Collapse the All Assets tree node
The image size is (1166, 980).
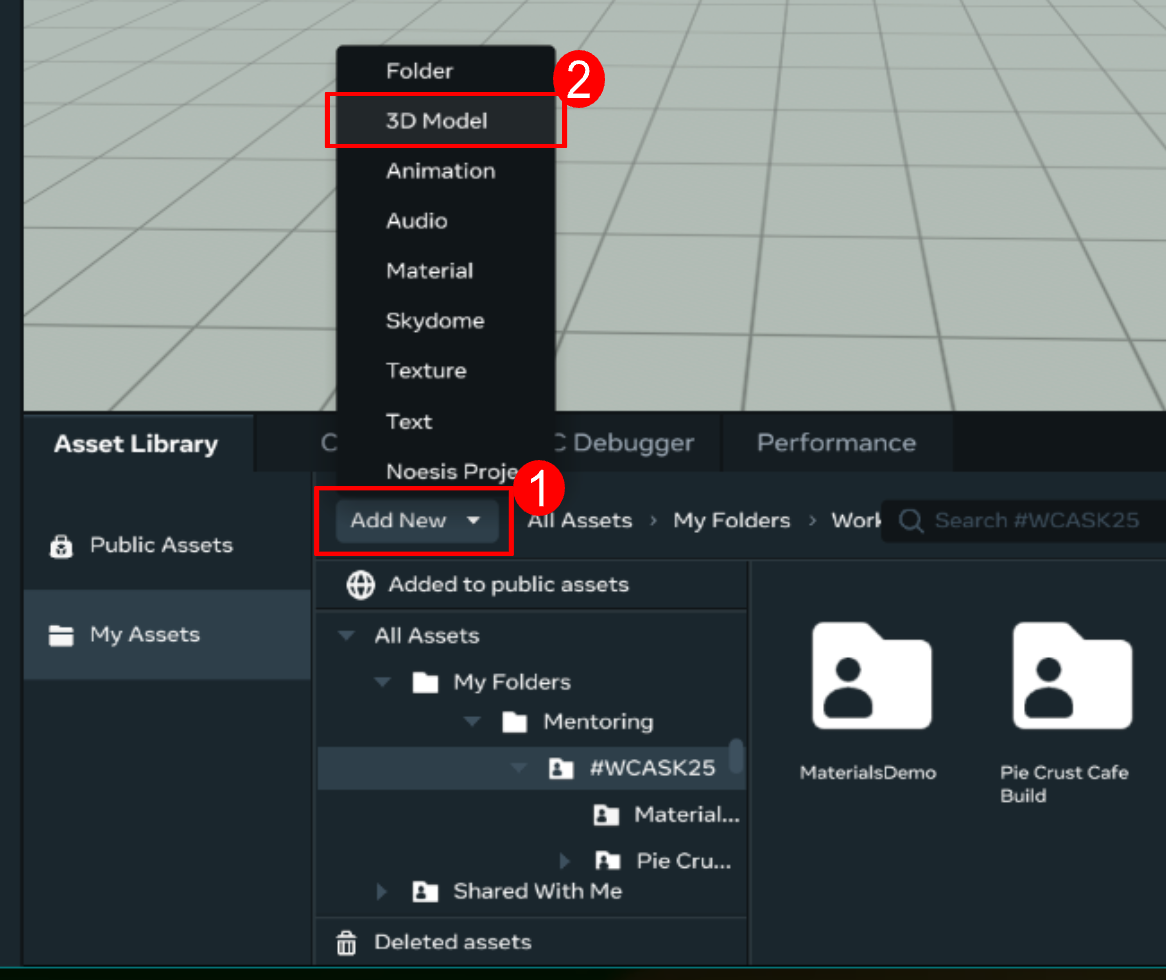[347, 636]
